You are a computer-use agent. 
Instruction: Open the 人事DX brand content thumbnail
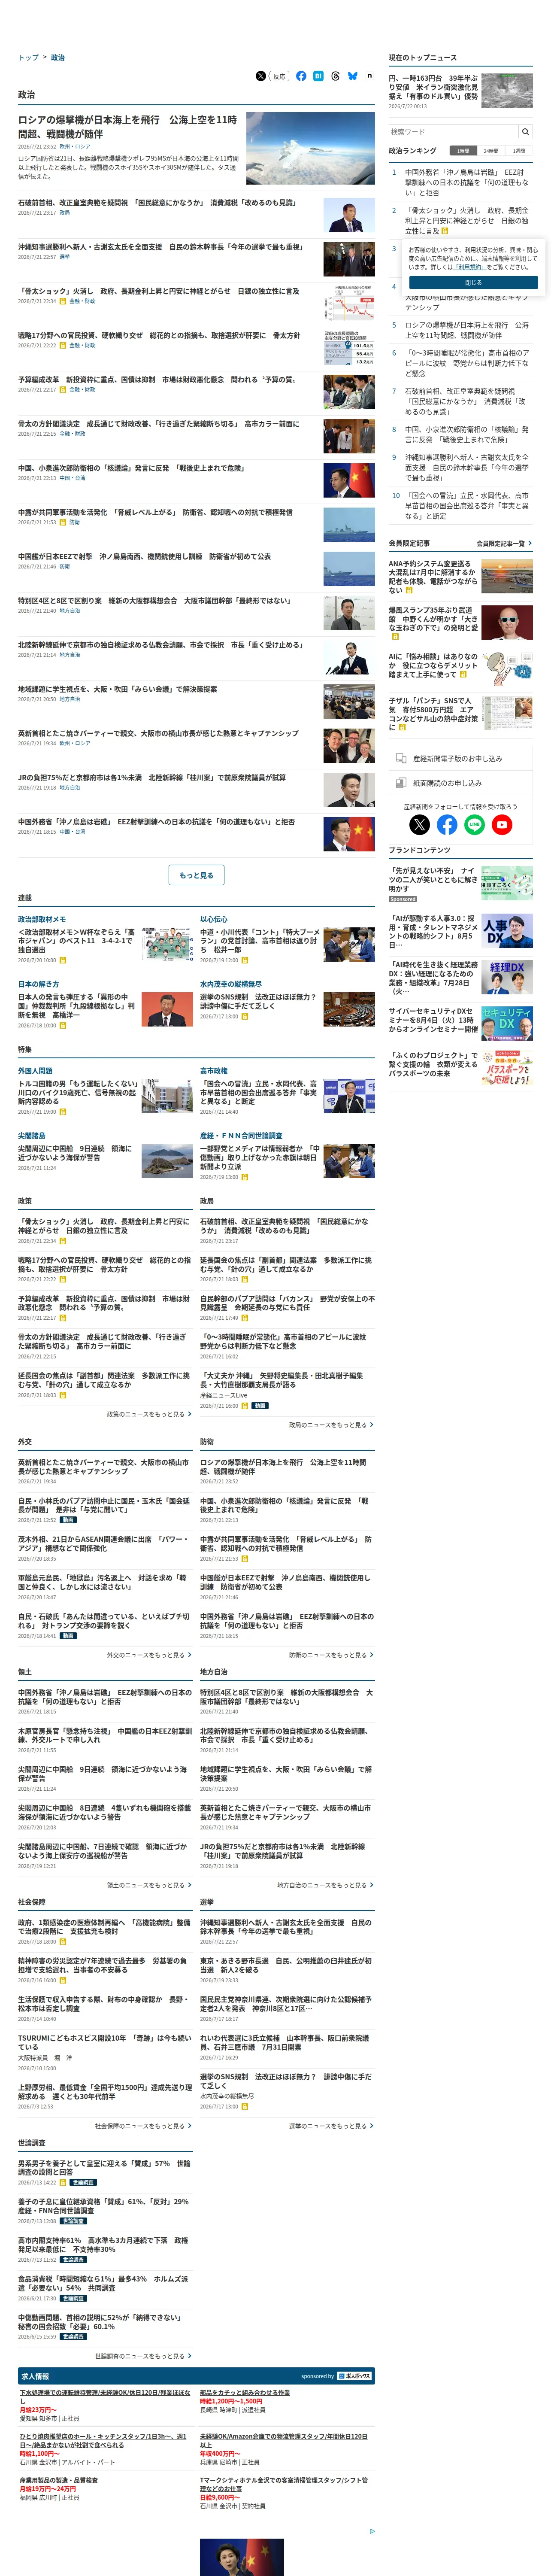pyautogui.click(x=507, y=930)
